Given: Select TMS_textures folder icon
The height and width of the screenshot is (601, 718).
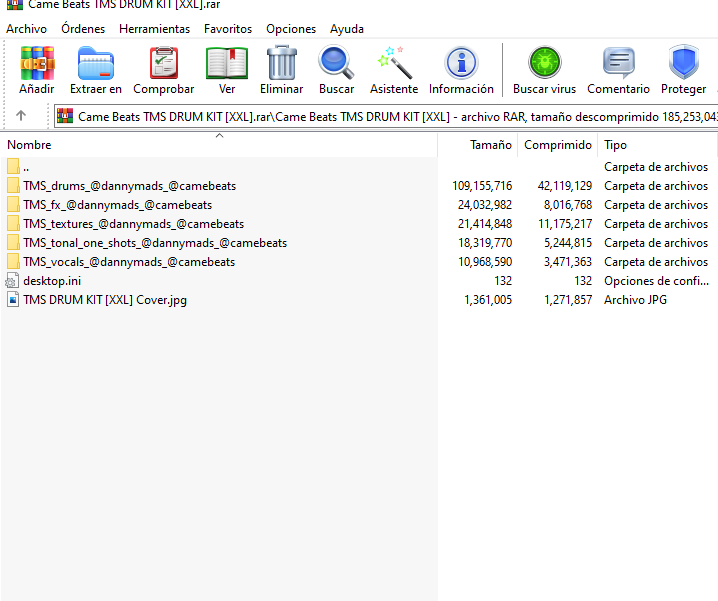Looking at the screenshot, I should point(13,224).
